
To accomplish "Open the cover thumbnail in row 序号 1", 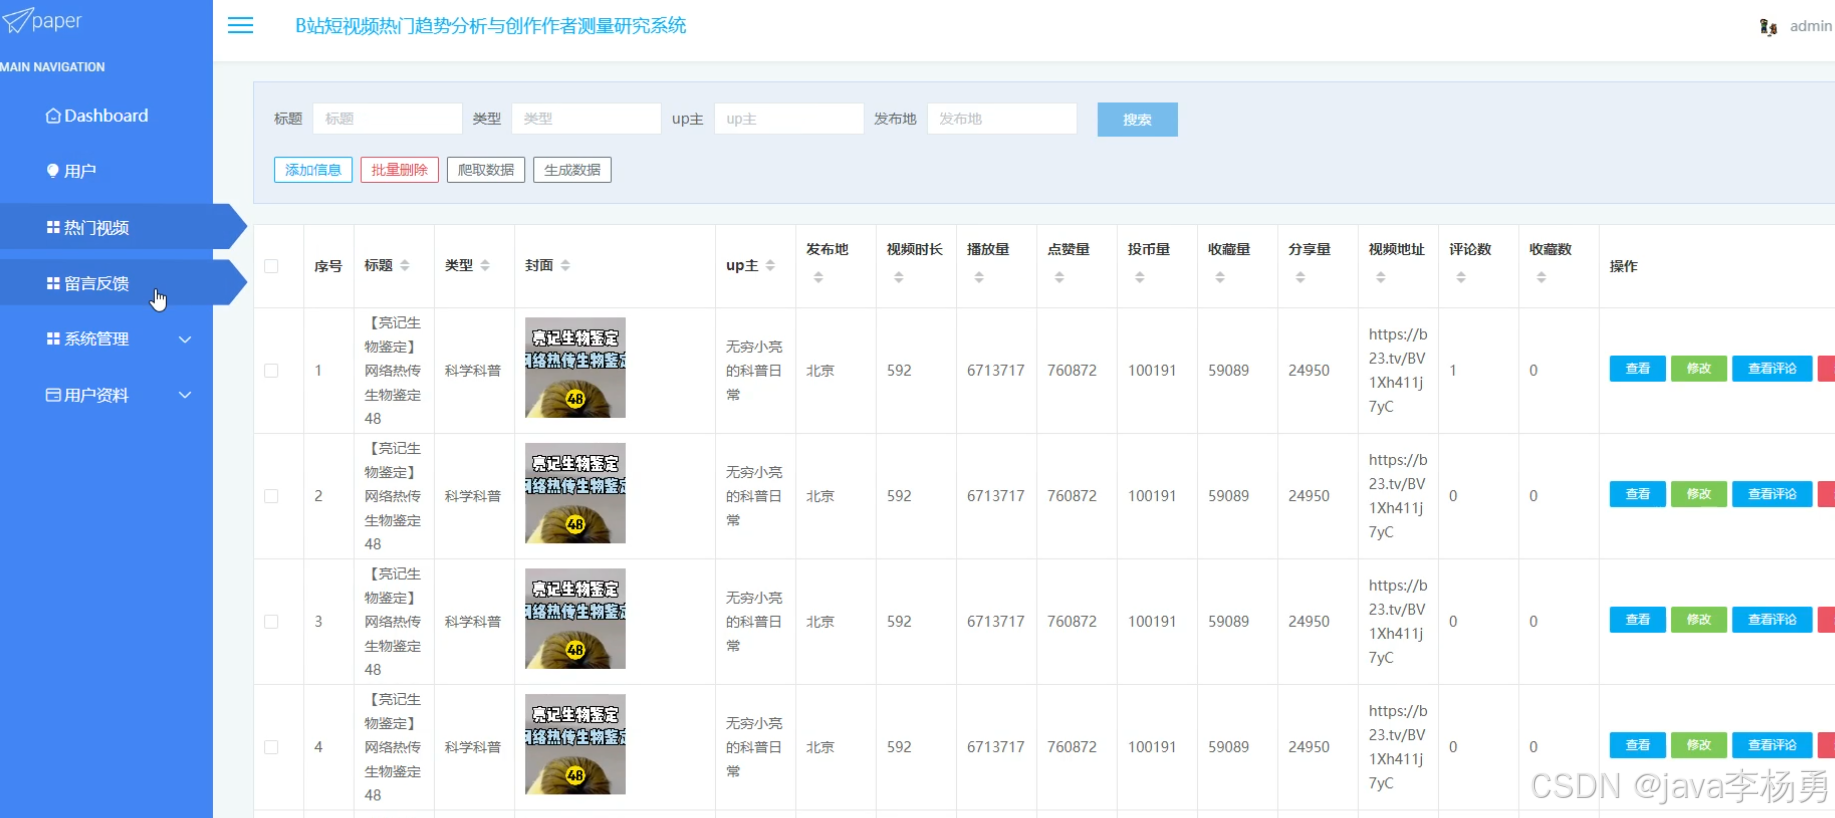I will tap(575, 368).
